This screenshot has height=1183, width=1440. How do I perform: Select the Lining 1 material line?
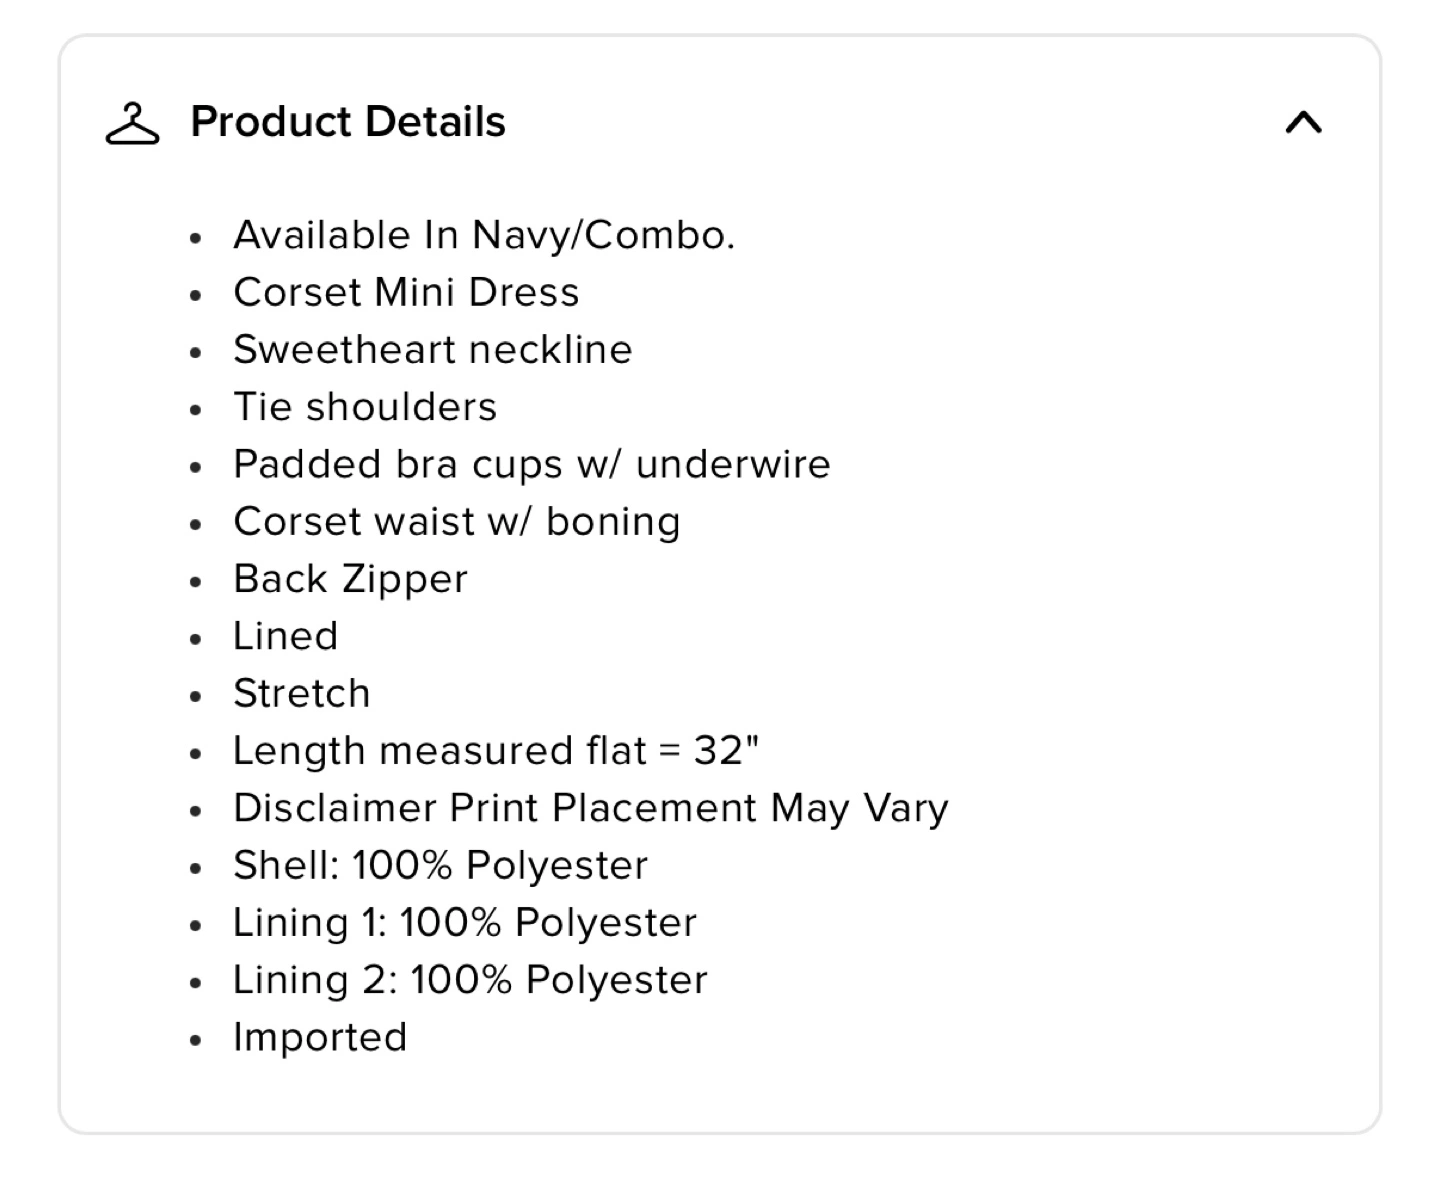pos(464,923)
